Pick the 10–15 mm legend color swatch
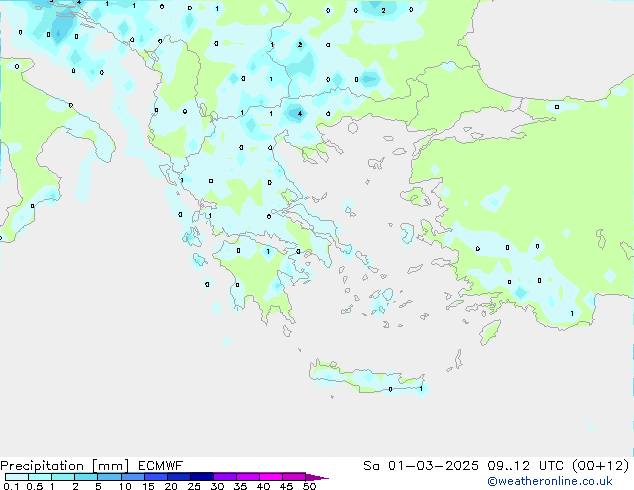The height and width of the screenshot is (490, 634). [x=133, y=477]
